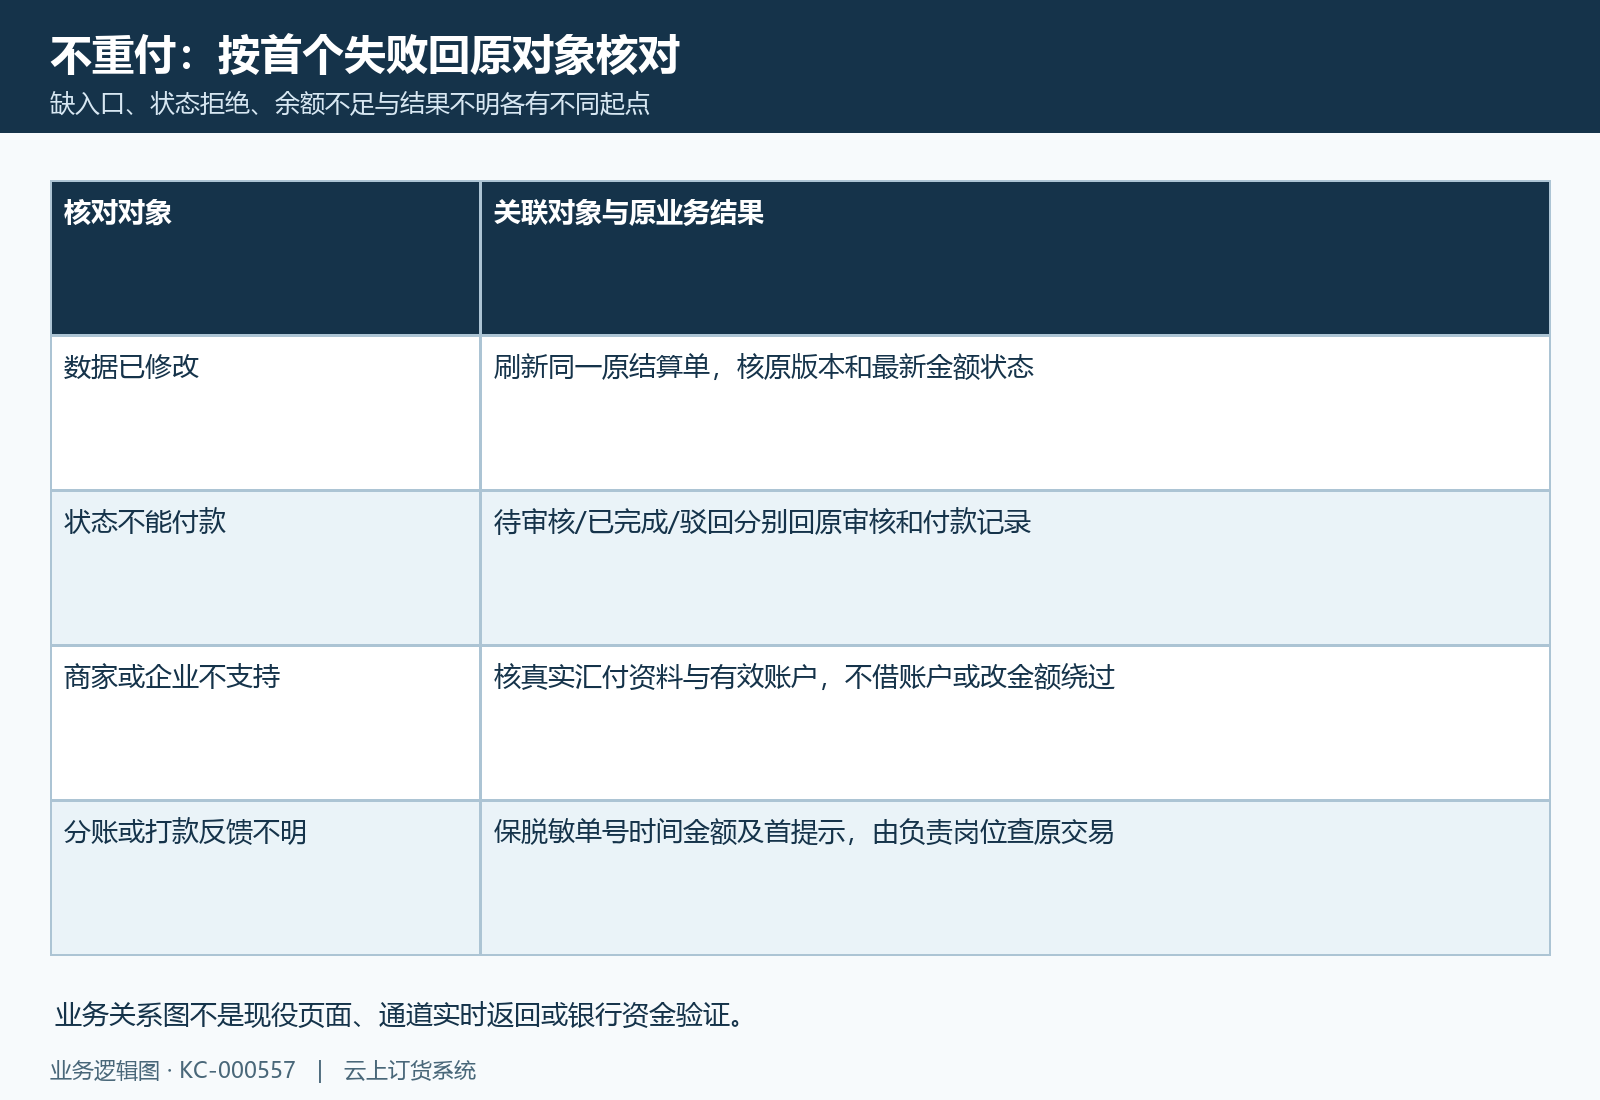Viewport: 1600px width, 1100px height.
Task: Click the cell 核真实汇付资料与有效账户，不借账户或改金额绕过
Action: (1015, 723)
